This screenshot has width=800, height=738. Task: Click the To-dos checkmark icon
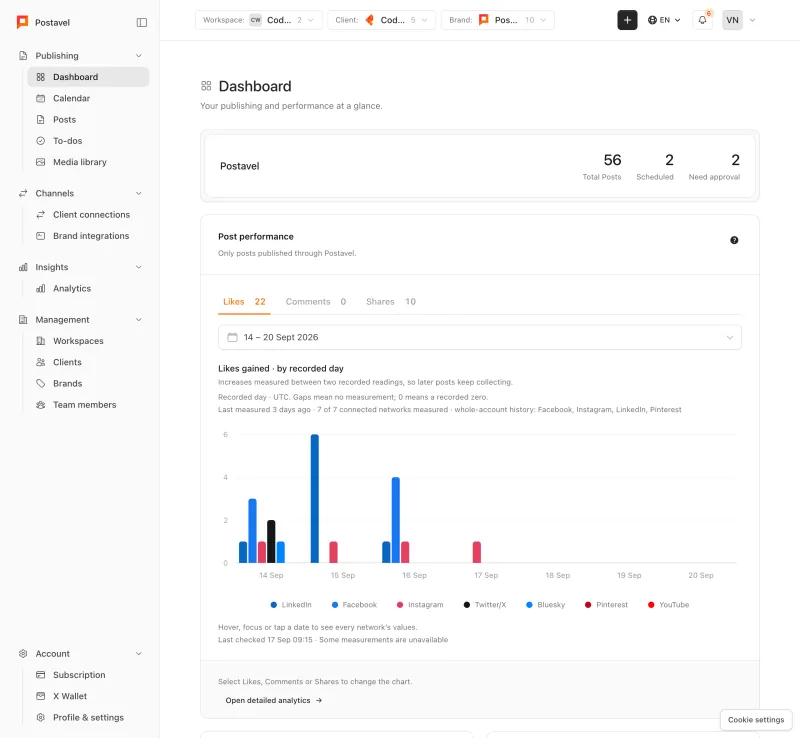[x=41, y=141]
